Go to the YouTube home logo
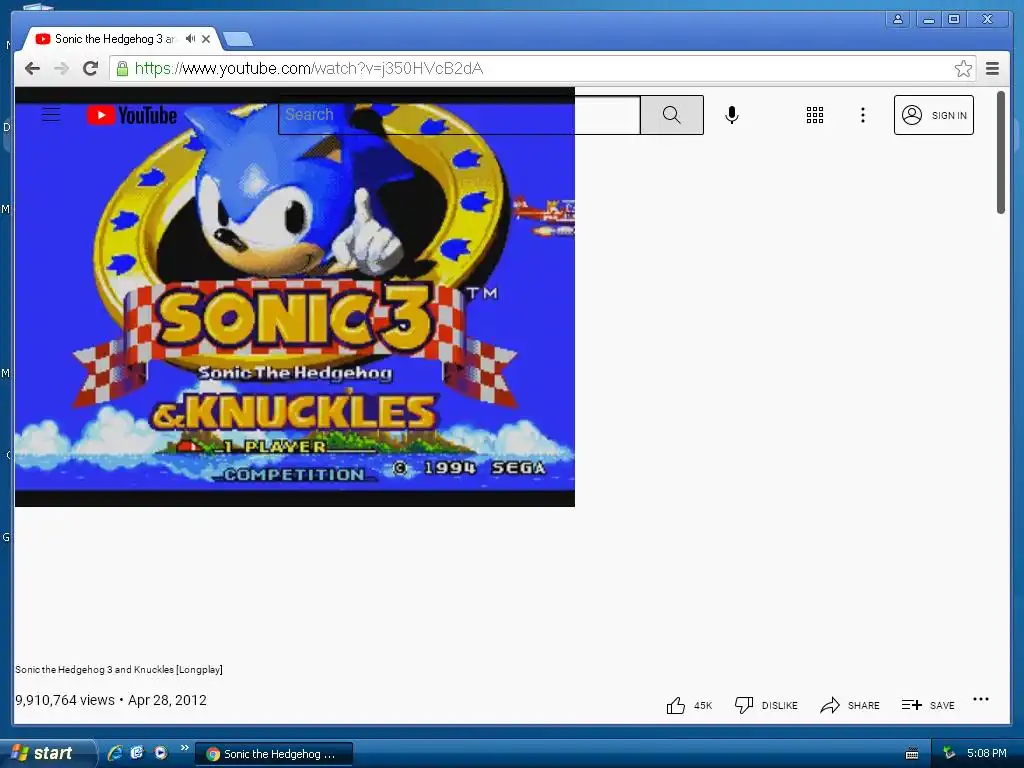Screen dimensions: 1024x768 pyautogui.click(x=132, y=115)
